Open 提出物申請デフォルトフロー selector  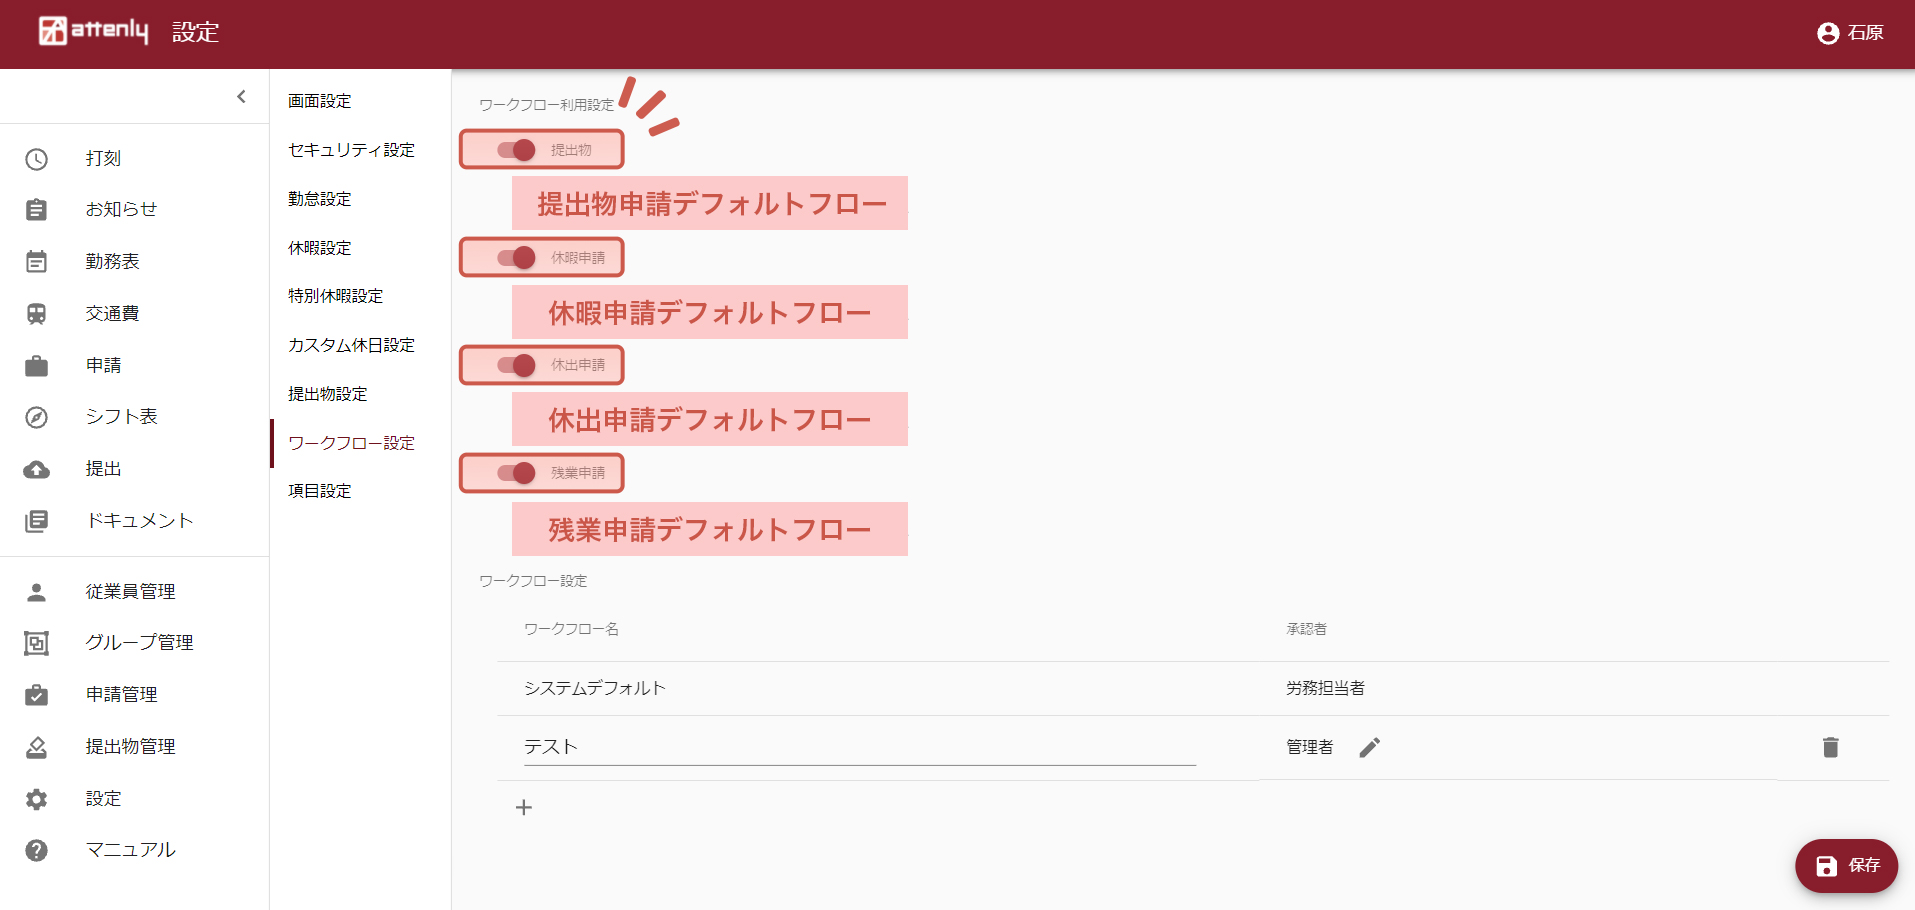click(710, 204)
